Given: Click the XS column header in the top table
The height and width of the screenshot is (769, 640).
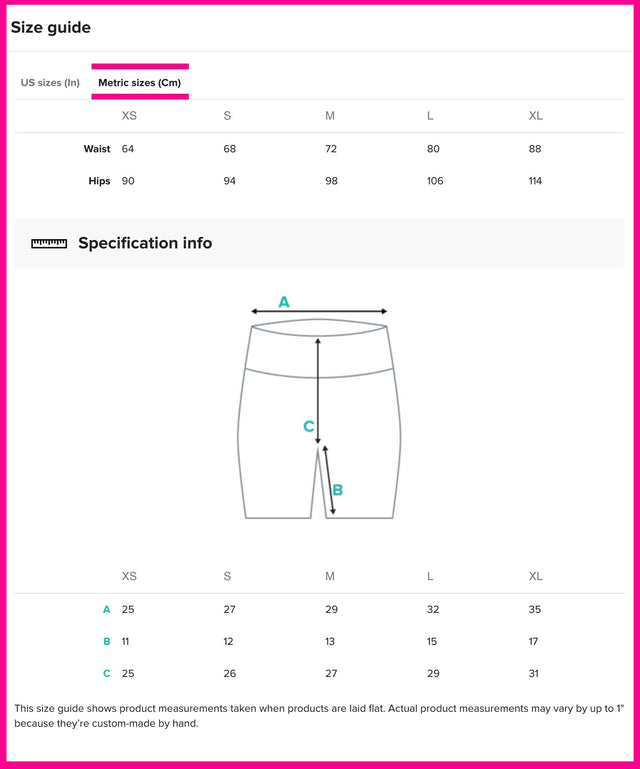Looking at the screenshot, I should coord(129,116).
